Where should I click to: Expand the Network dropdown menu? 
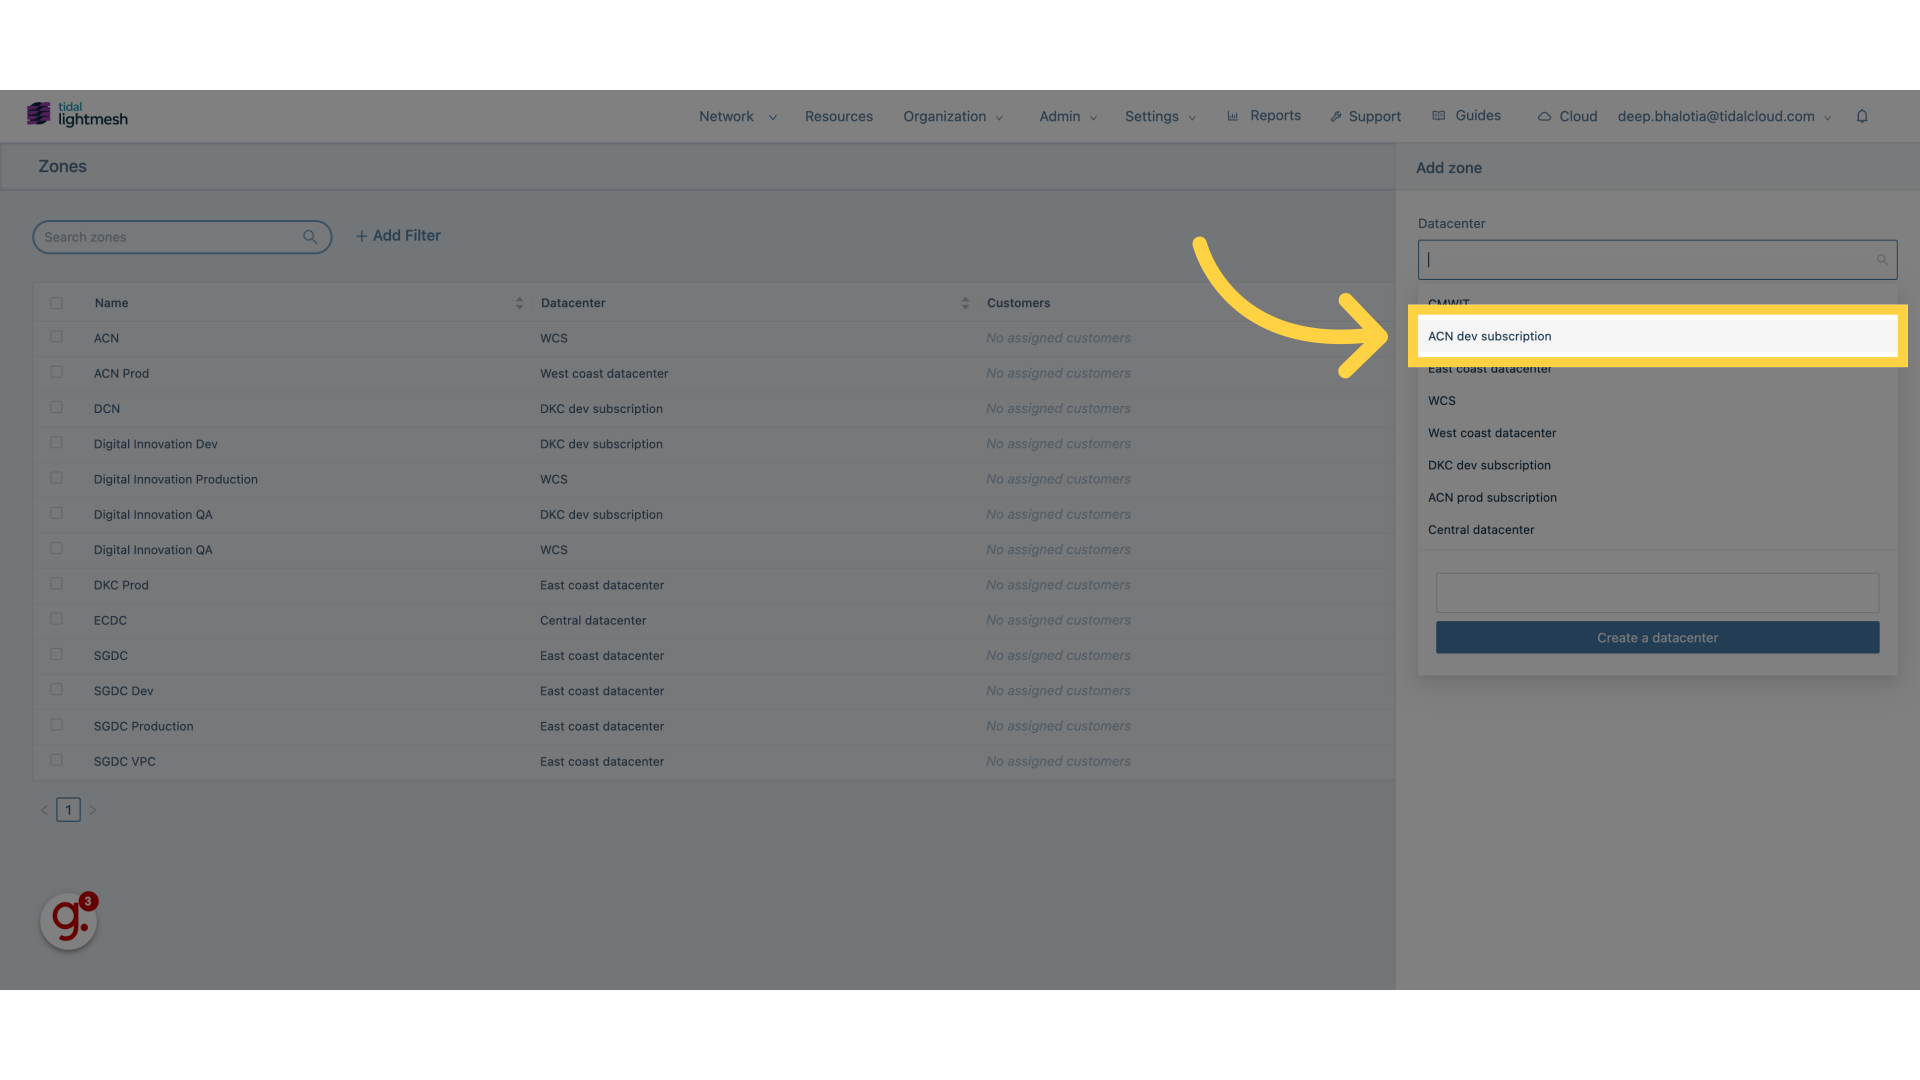[735, 116]
